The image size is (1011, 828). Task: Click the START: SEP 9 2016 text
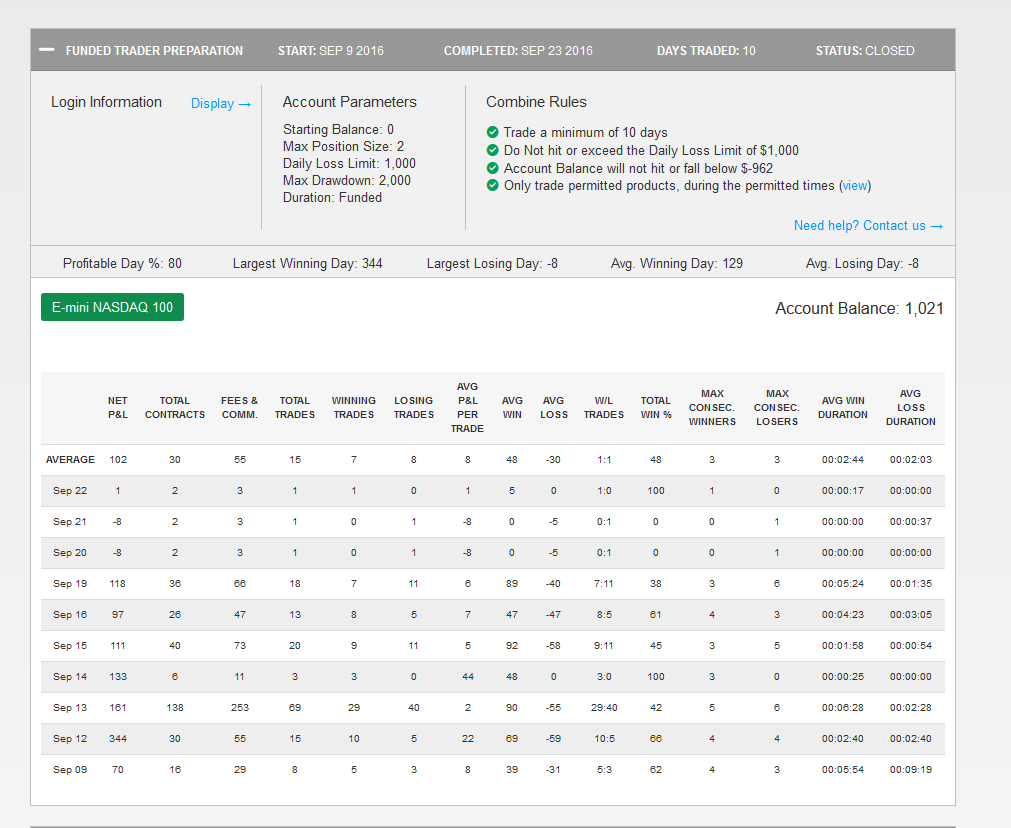pos(331,50)
